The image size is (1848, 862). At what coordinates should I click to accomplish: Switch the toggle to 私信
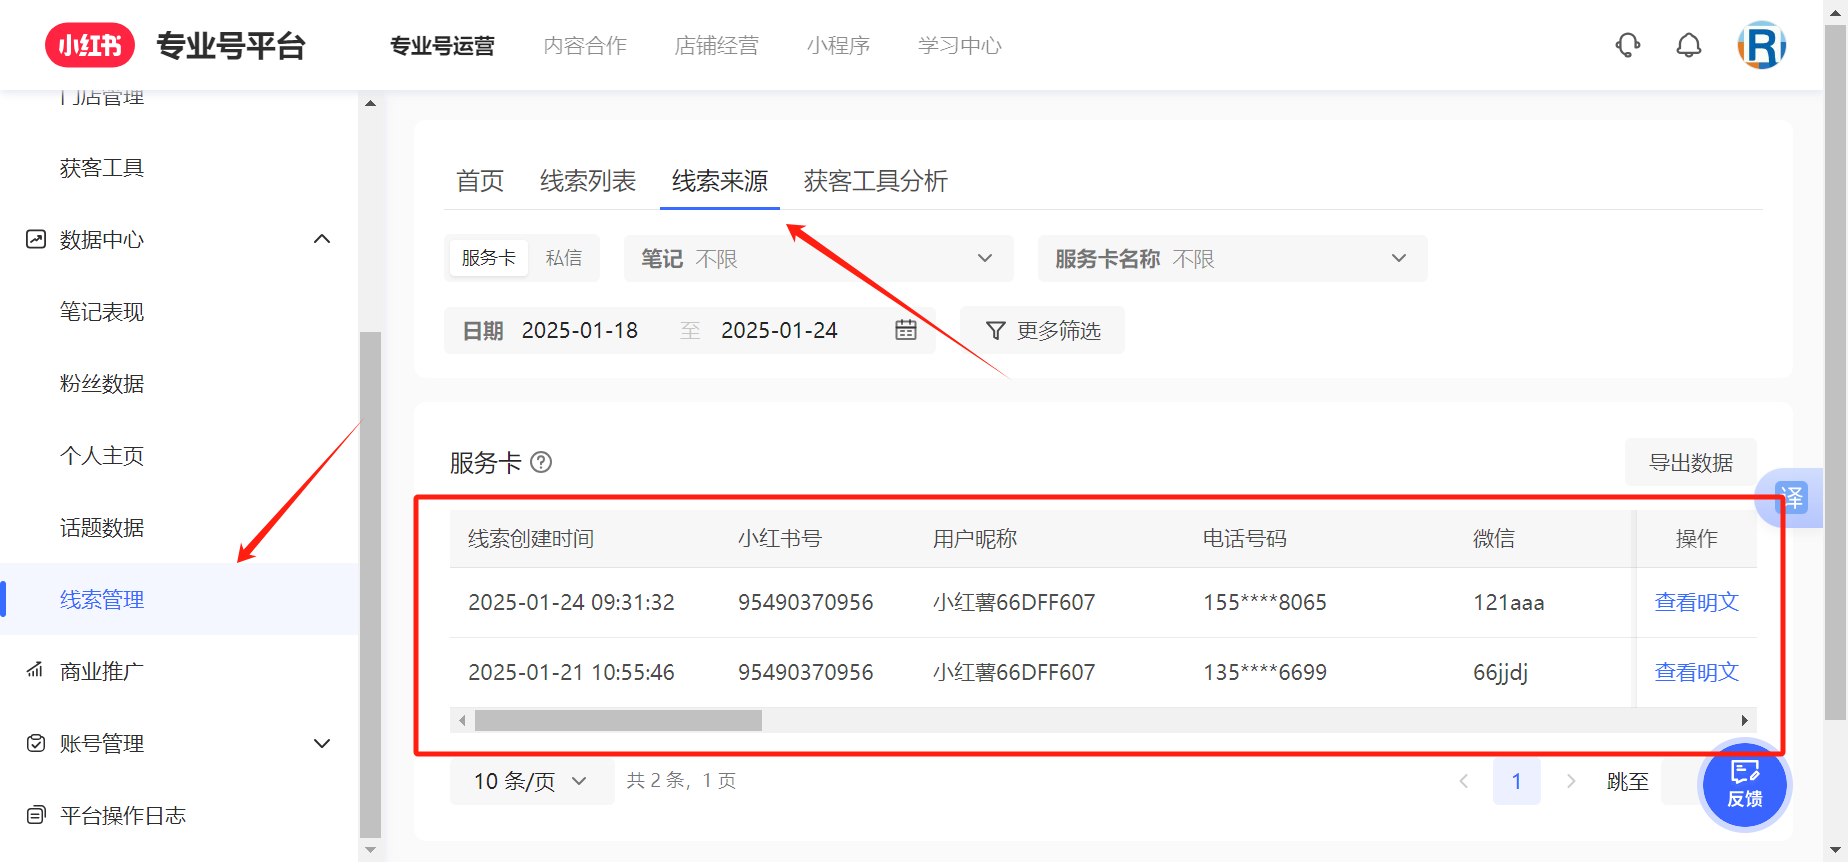point(563,258)
